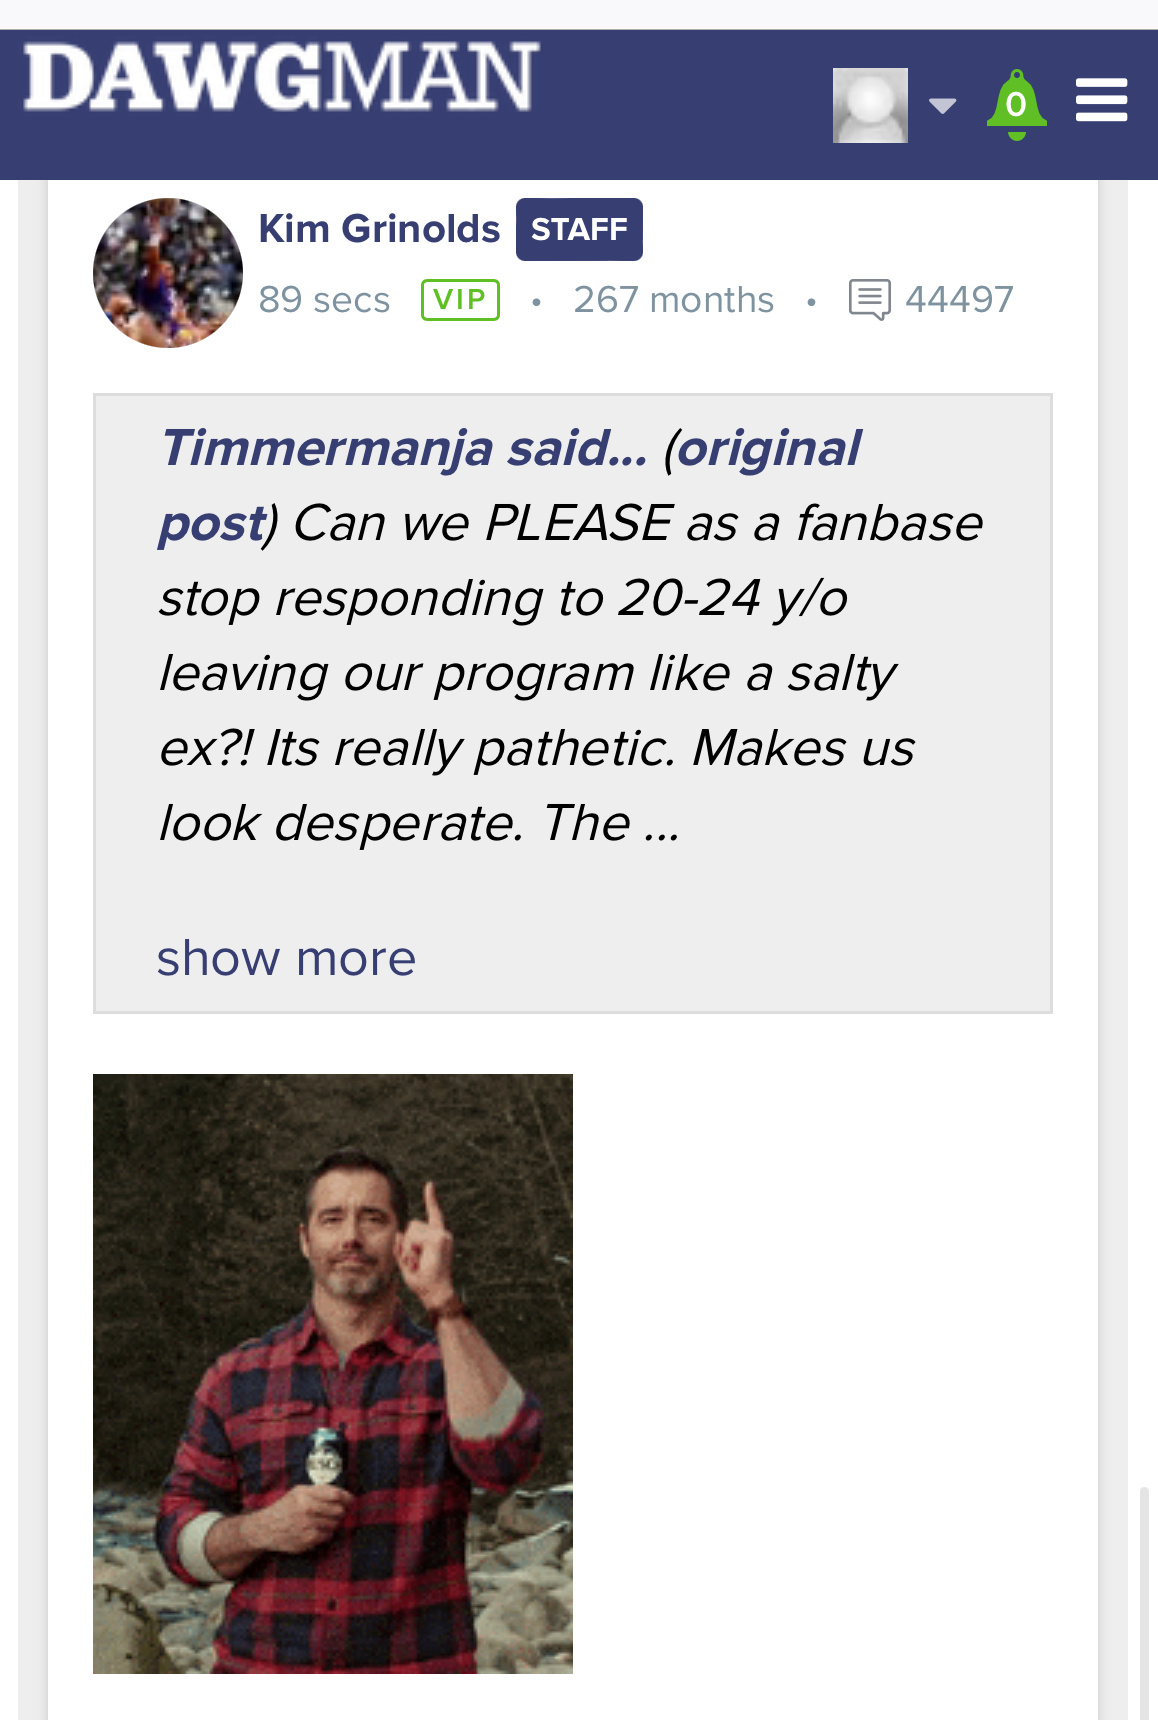This screenshot has height=1720, width=1158.
Task: Open the plaid shirt man GIF
Action: point(333,1373)
